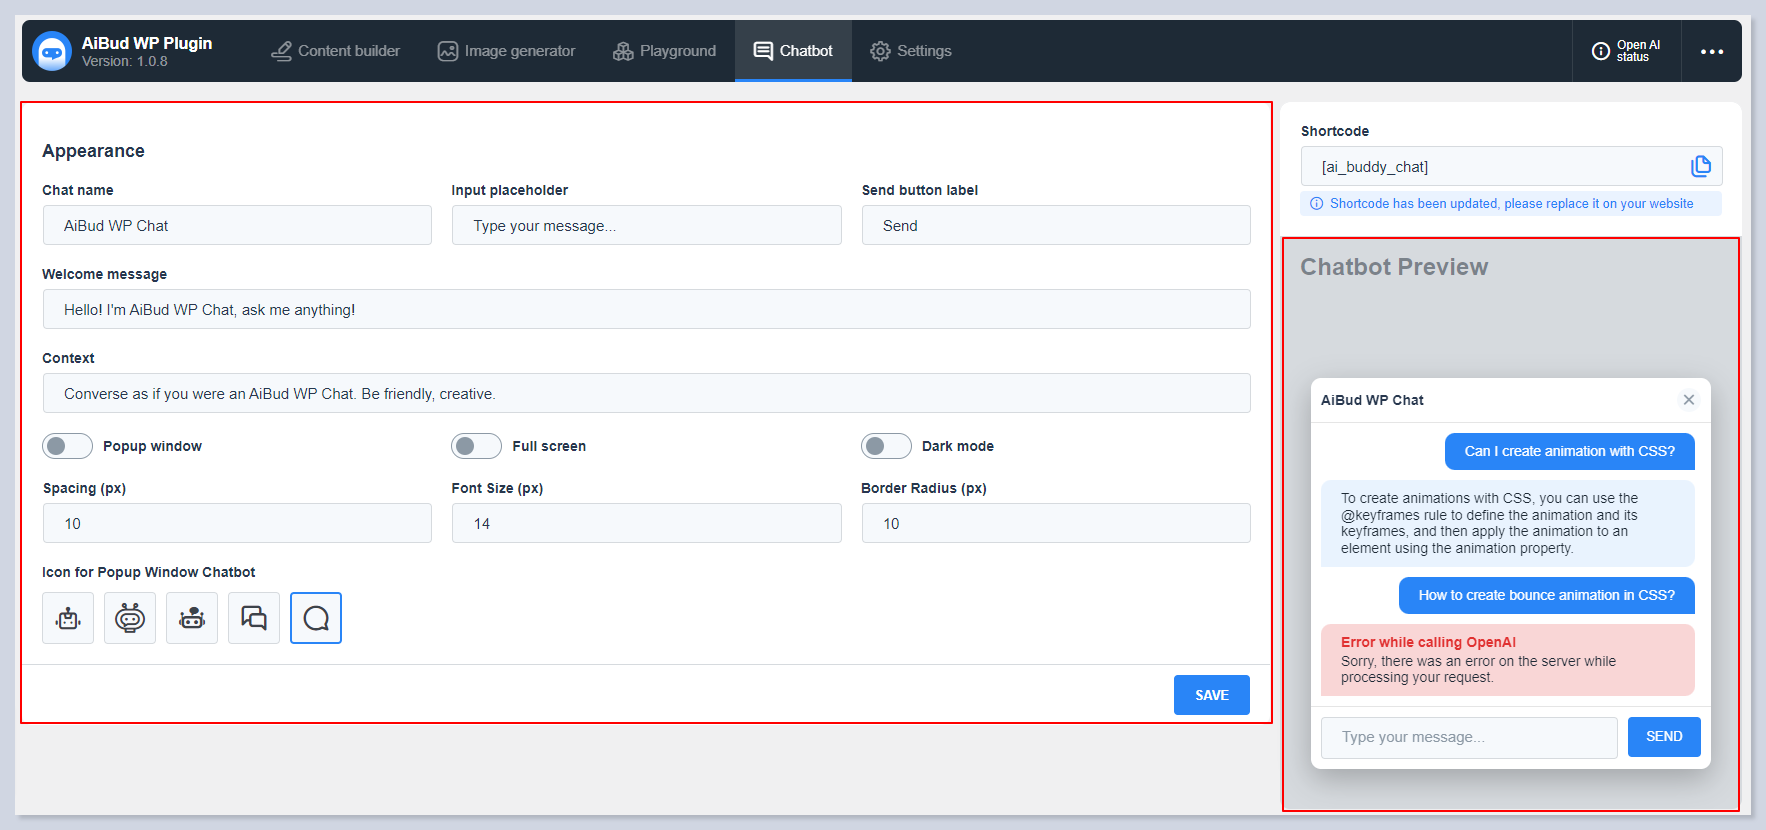The width and height of the screenshot is (1766, 830).
Task: Click the Input placeholder field
Action: 646,225
